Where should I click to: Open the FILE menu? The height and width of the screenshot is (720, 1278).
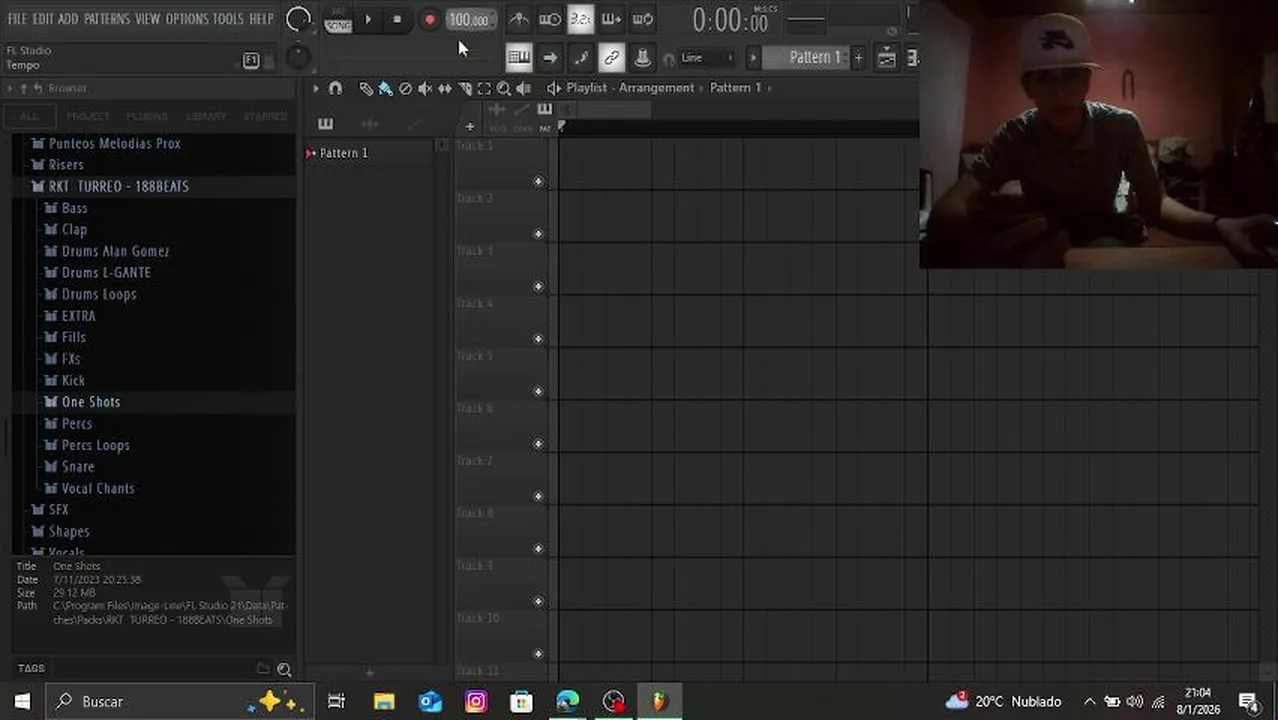tap(17, 19)
